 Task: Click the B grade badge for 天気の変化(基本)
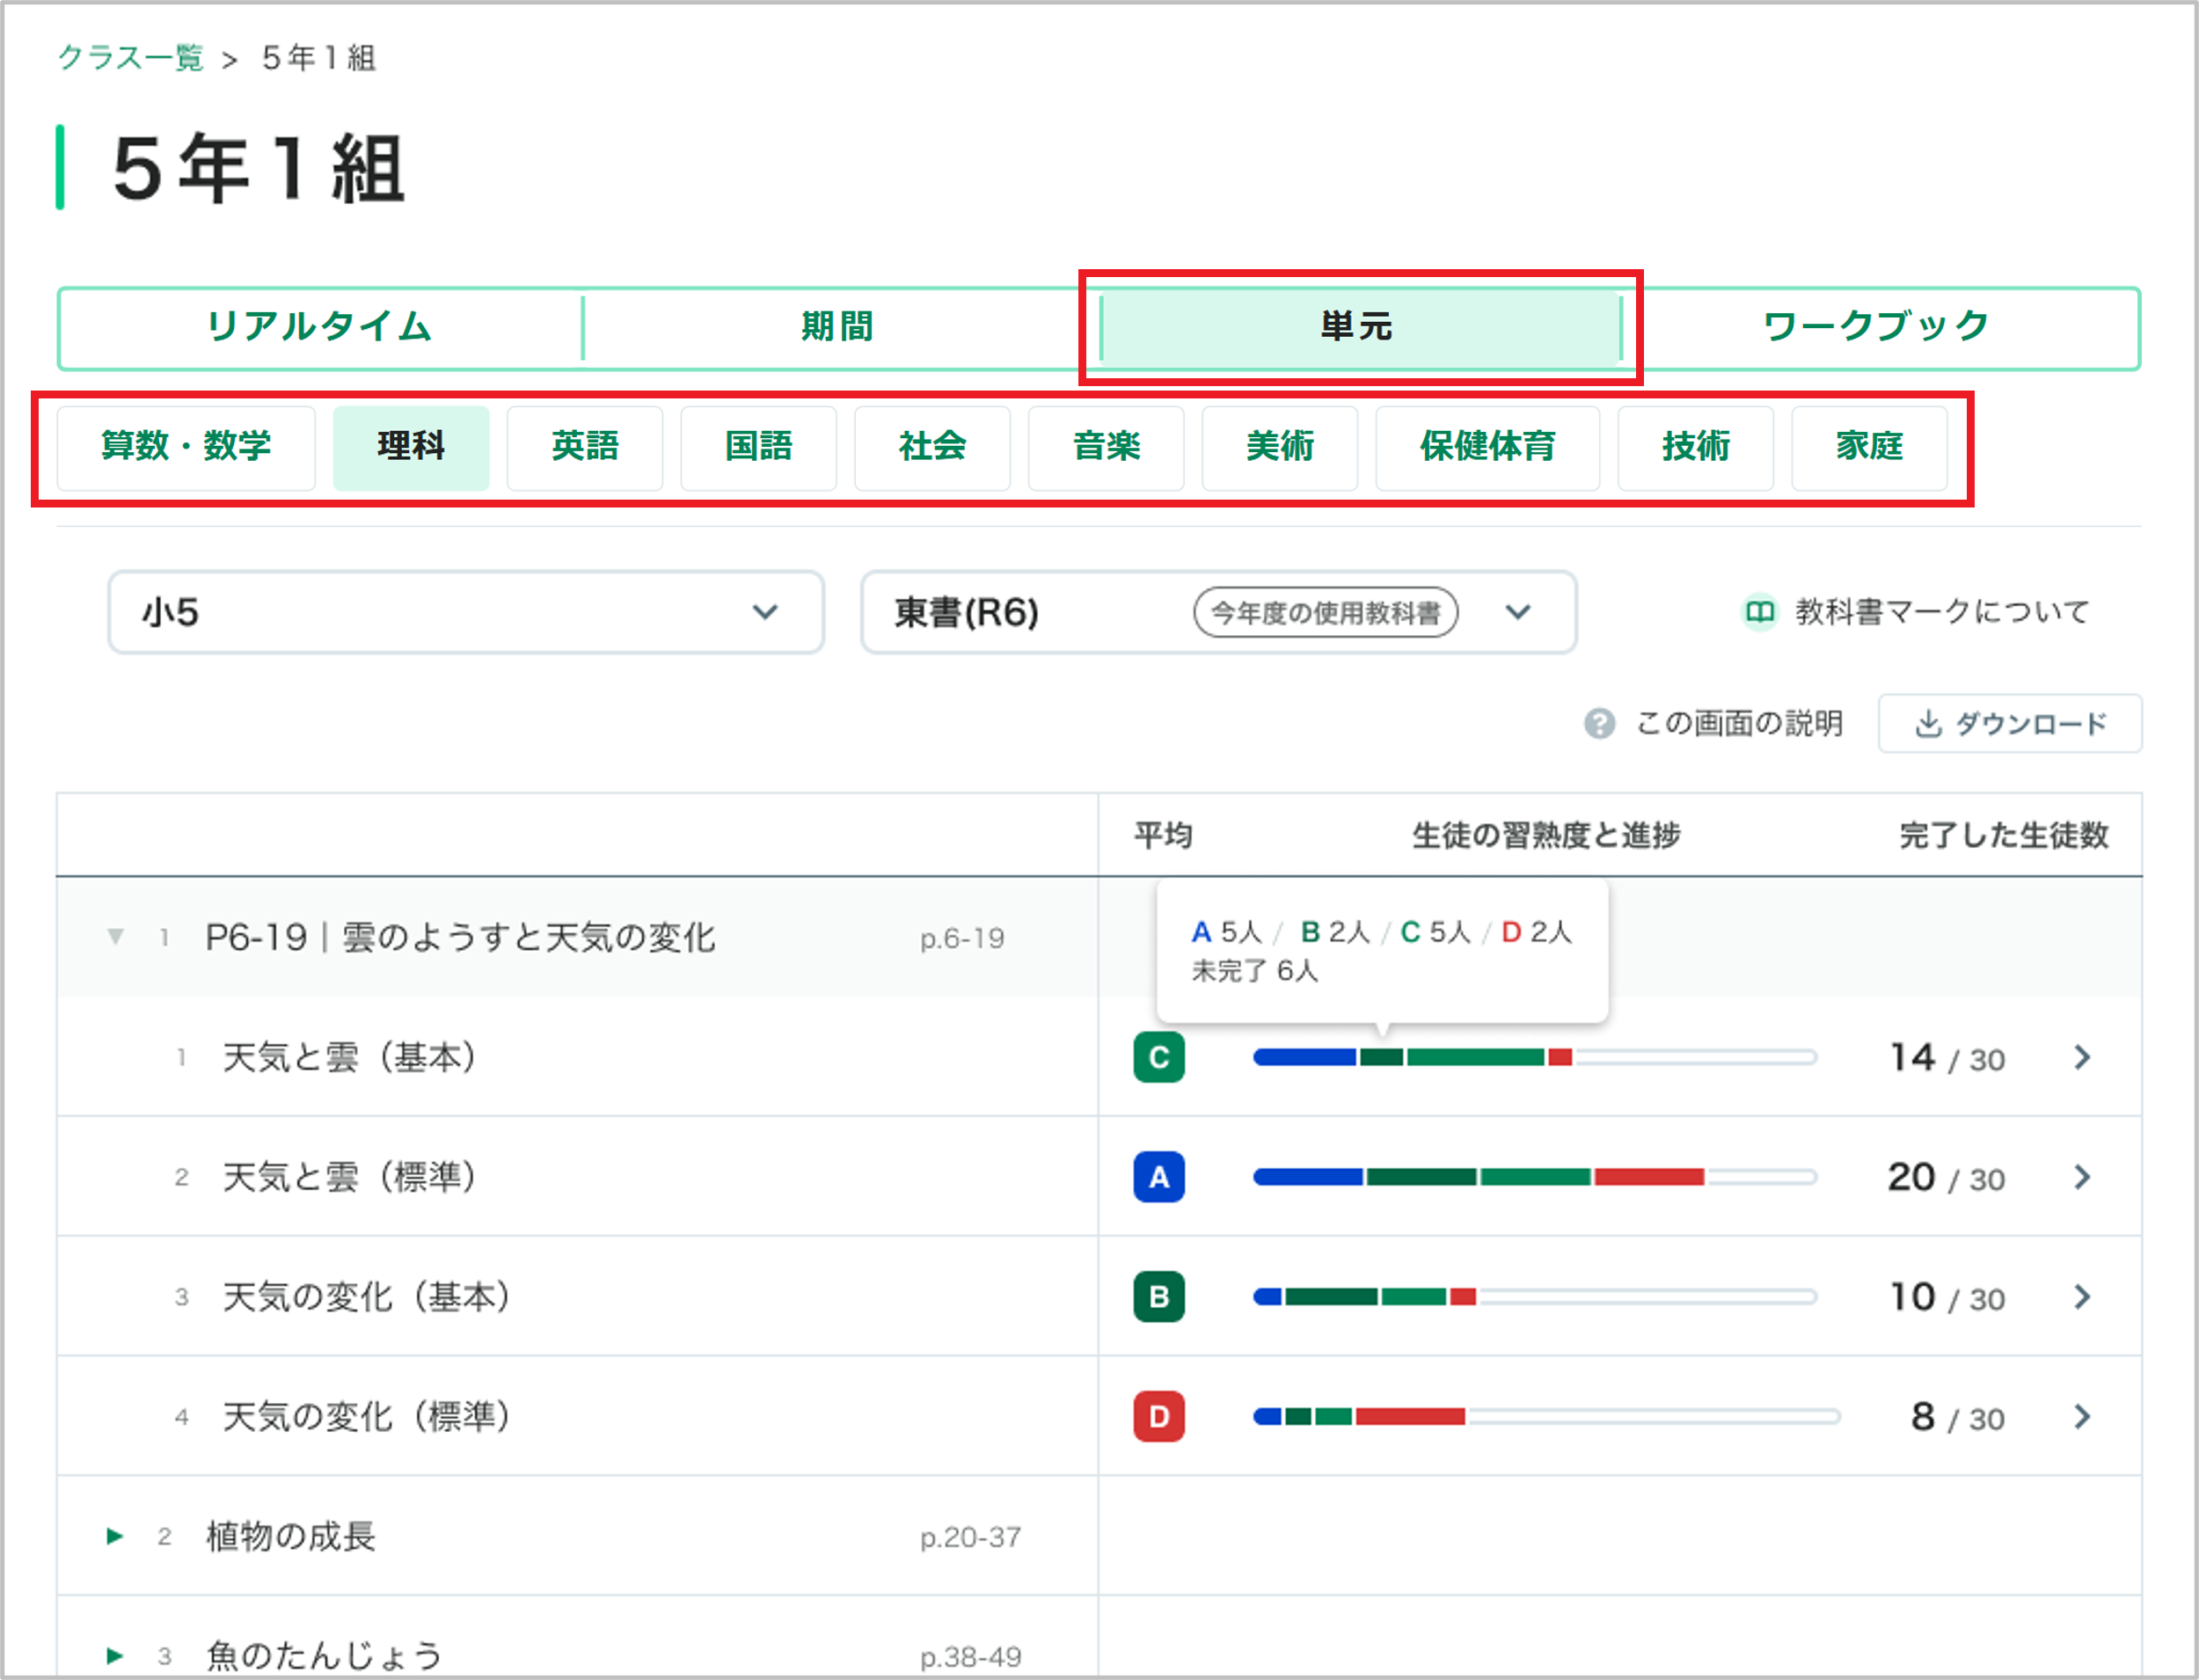1159,1297
